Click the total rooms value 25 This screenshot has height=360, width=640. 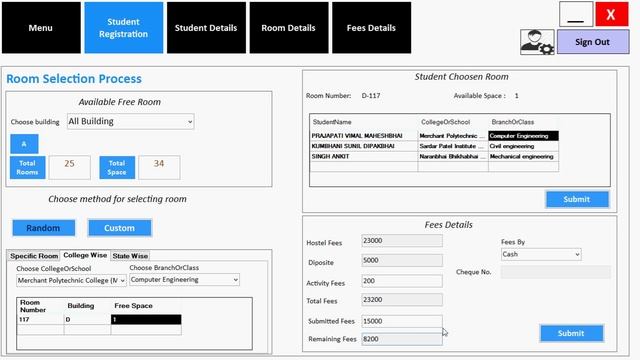[69, 167]
